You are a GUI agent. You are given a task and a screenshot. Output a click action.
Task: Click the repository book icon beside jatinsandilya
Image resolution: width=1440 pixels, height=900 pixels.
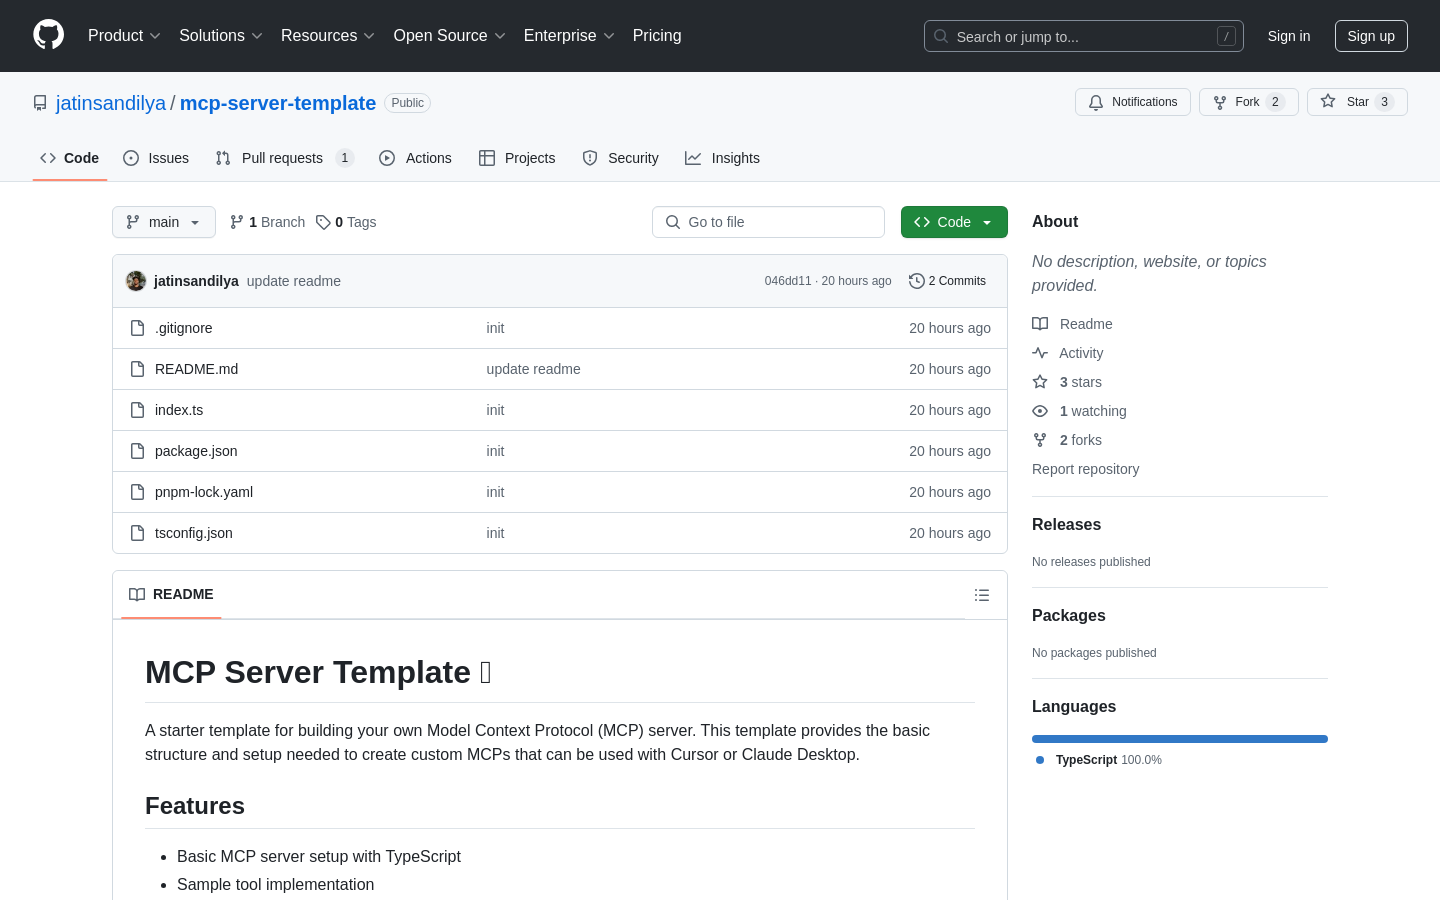coord(40,103)
